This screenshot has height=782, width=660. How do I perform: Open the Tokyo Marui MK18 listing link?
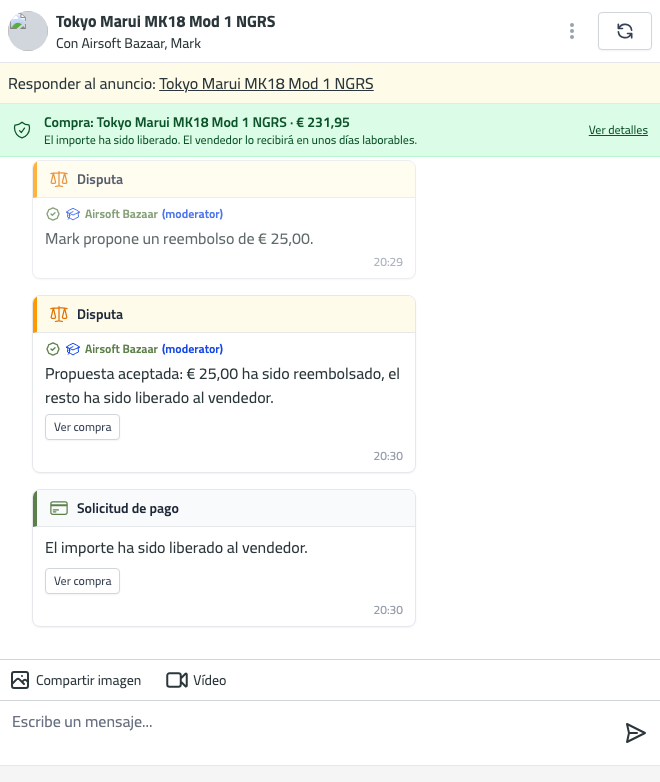pos(266,83)
